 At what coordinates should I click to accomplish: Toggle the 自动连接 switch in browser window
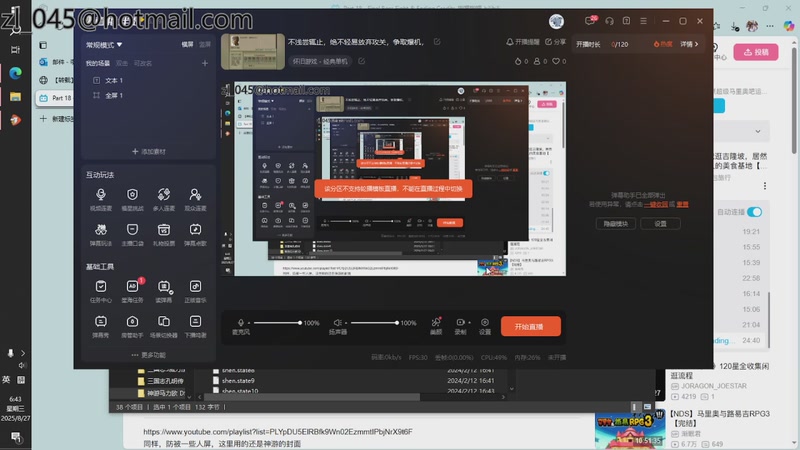point(755,212)
